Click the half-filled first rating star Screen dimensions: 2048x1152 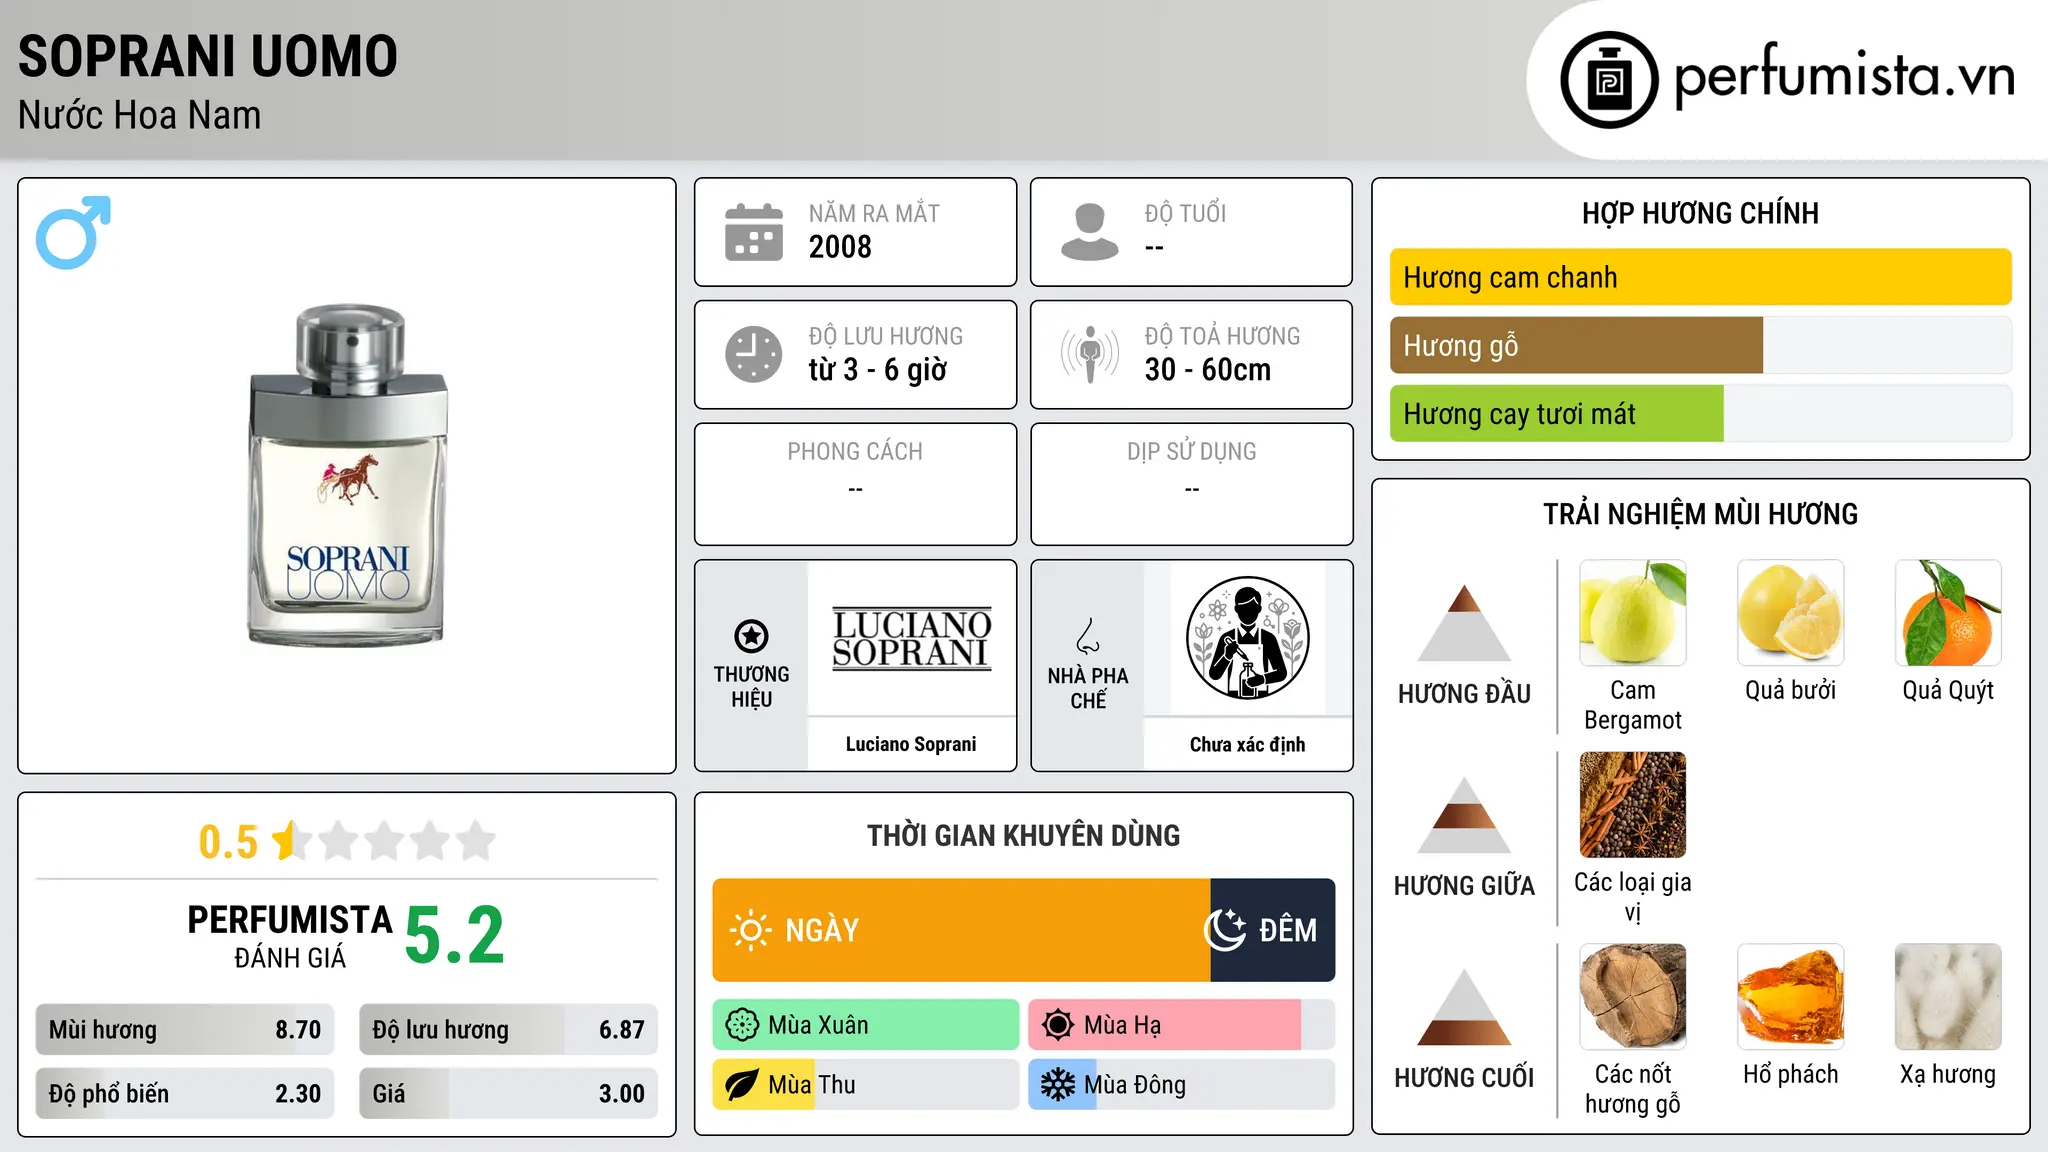click(292, 841)
